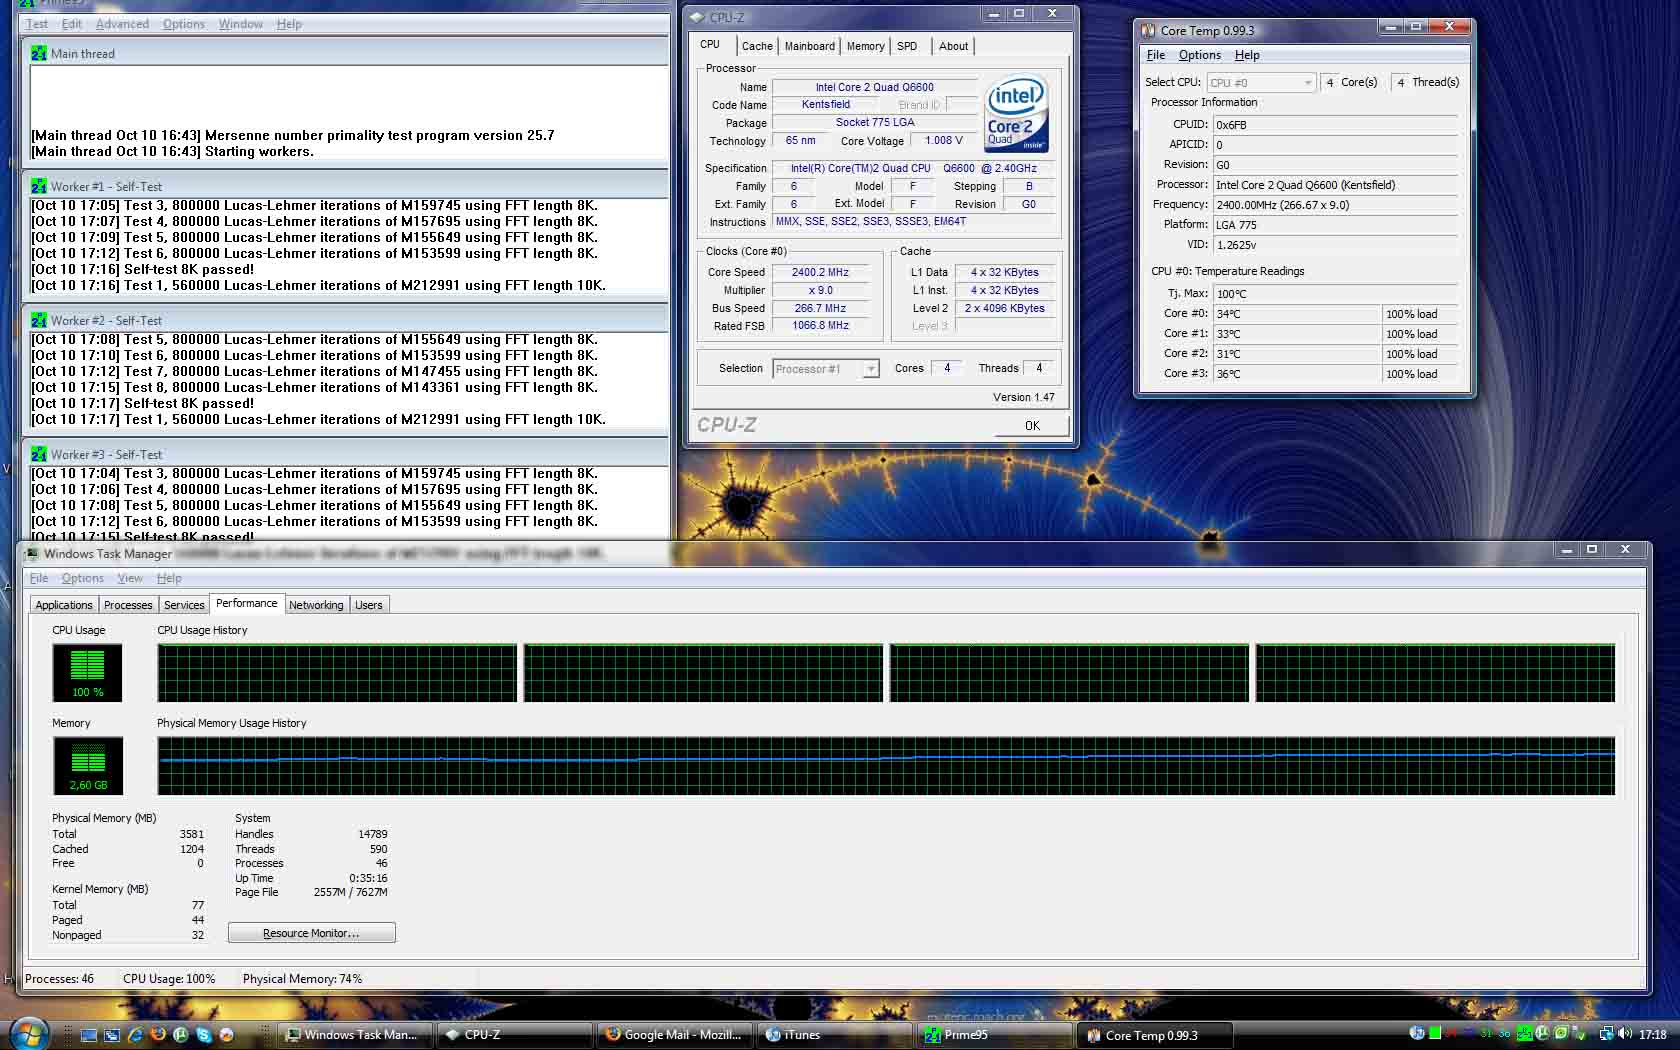Switch to CPU-Z via its taskbar button
Viewport: 1680px width, 1050px height.
514,1035
